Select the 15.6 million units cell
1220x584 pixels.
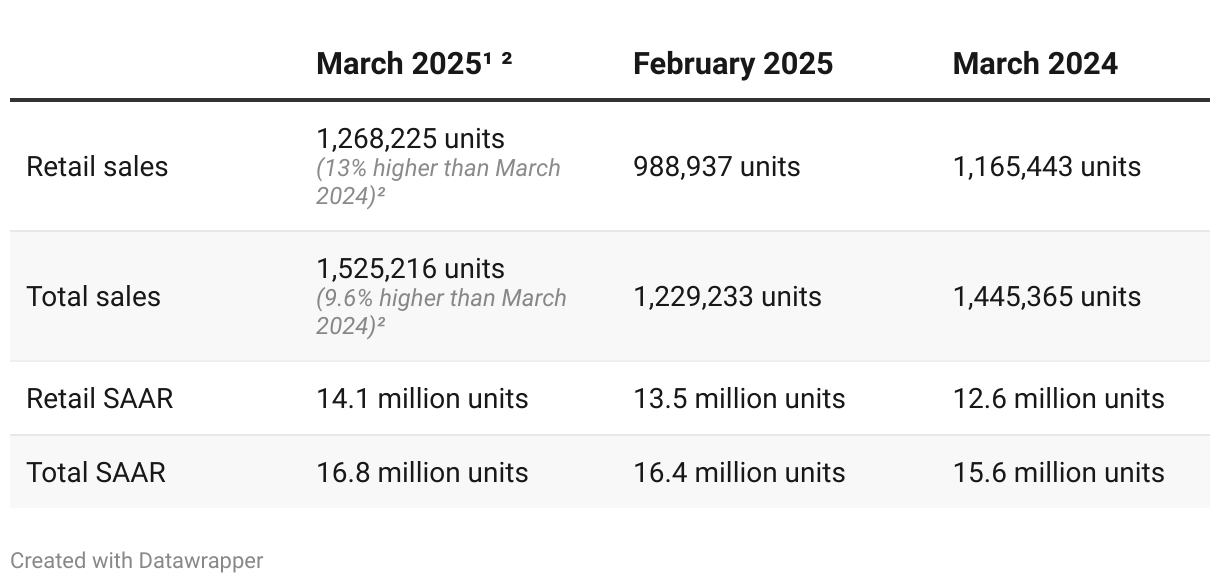(x=1059, y=472)
